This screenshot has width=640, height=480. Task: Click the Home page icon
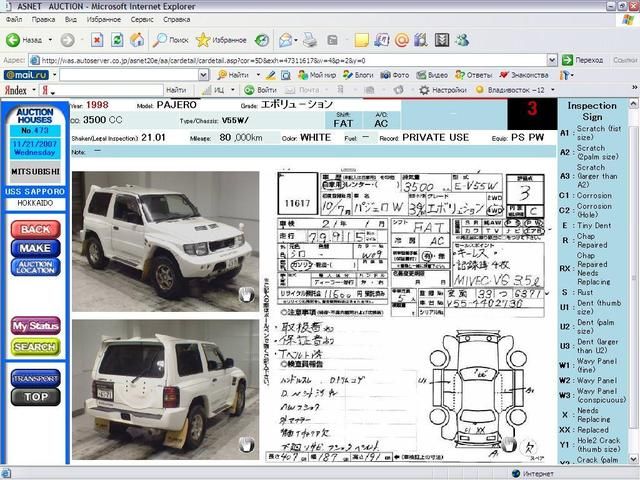coord(137,40)
